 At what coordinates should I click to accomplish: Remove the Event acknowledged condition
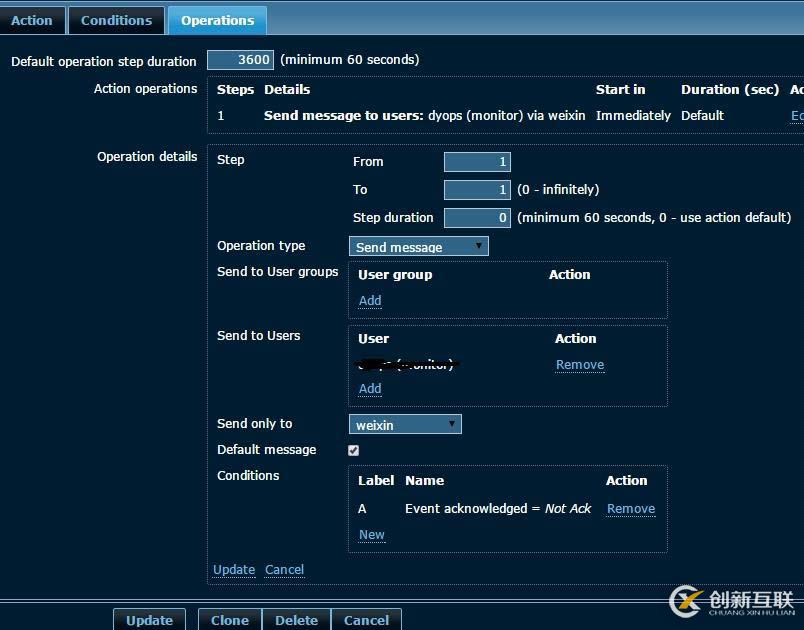631,509
